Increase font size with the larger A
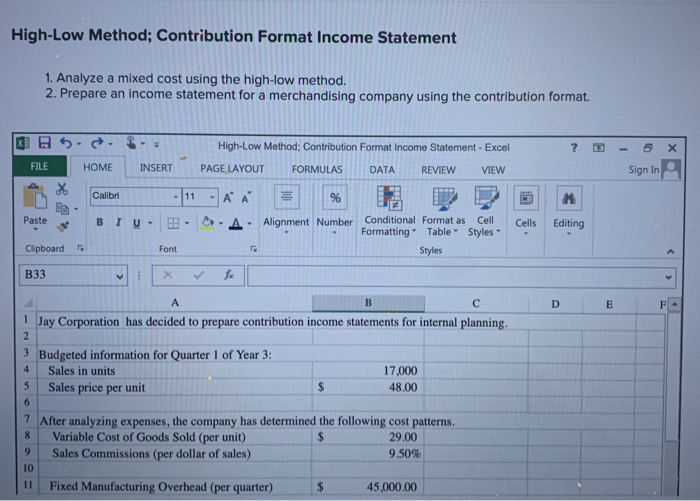Viewport: 700px width, 501px height. (228, 198)
